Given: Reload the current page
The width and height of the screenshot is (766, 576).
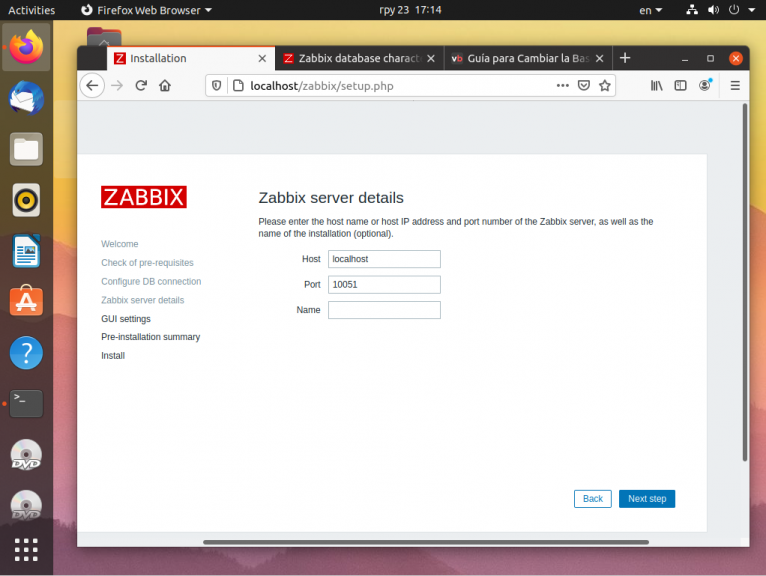Looking at the screenshot, I should click(x=141, y=86).
